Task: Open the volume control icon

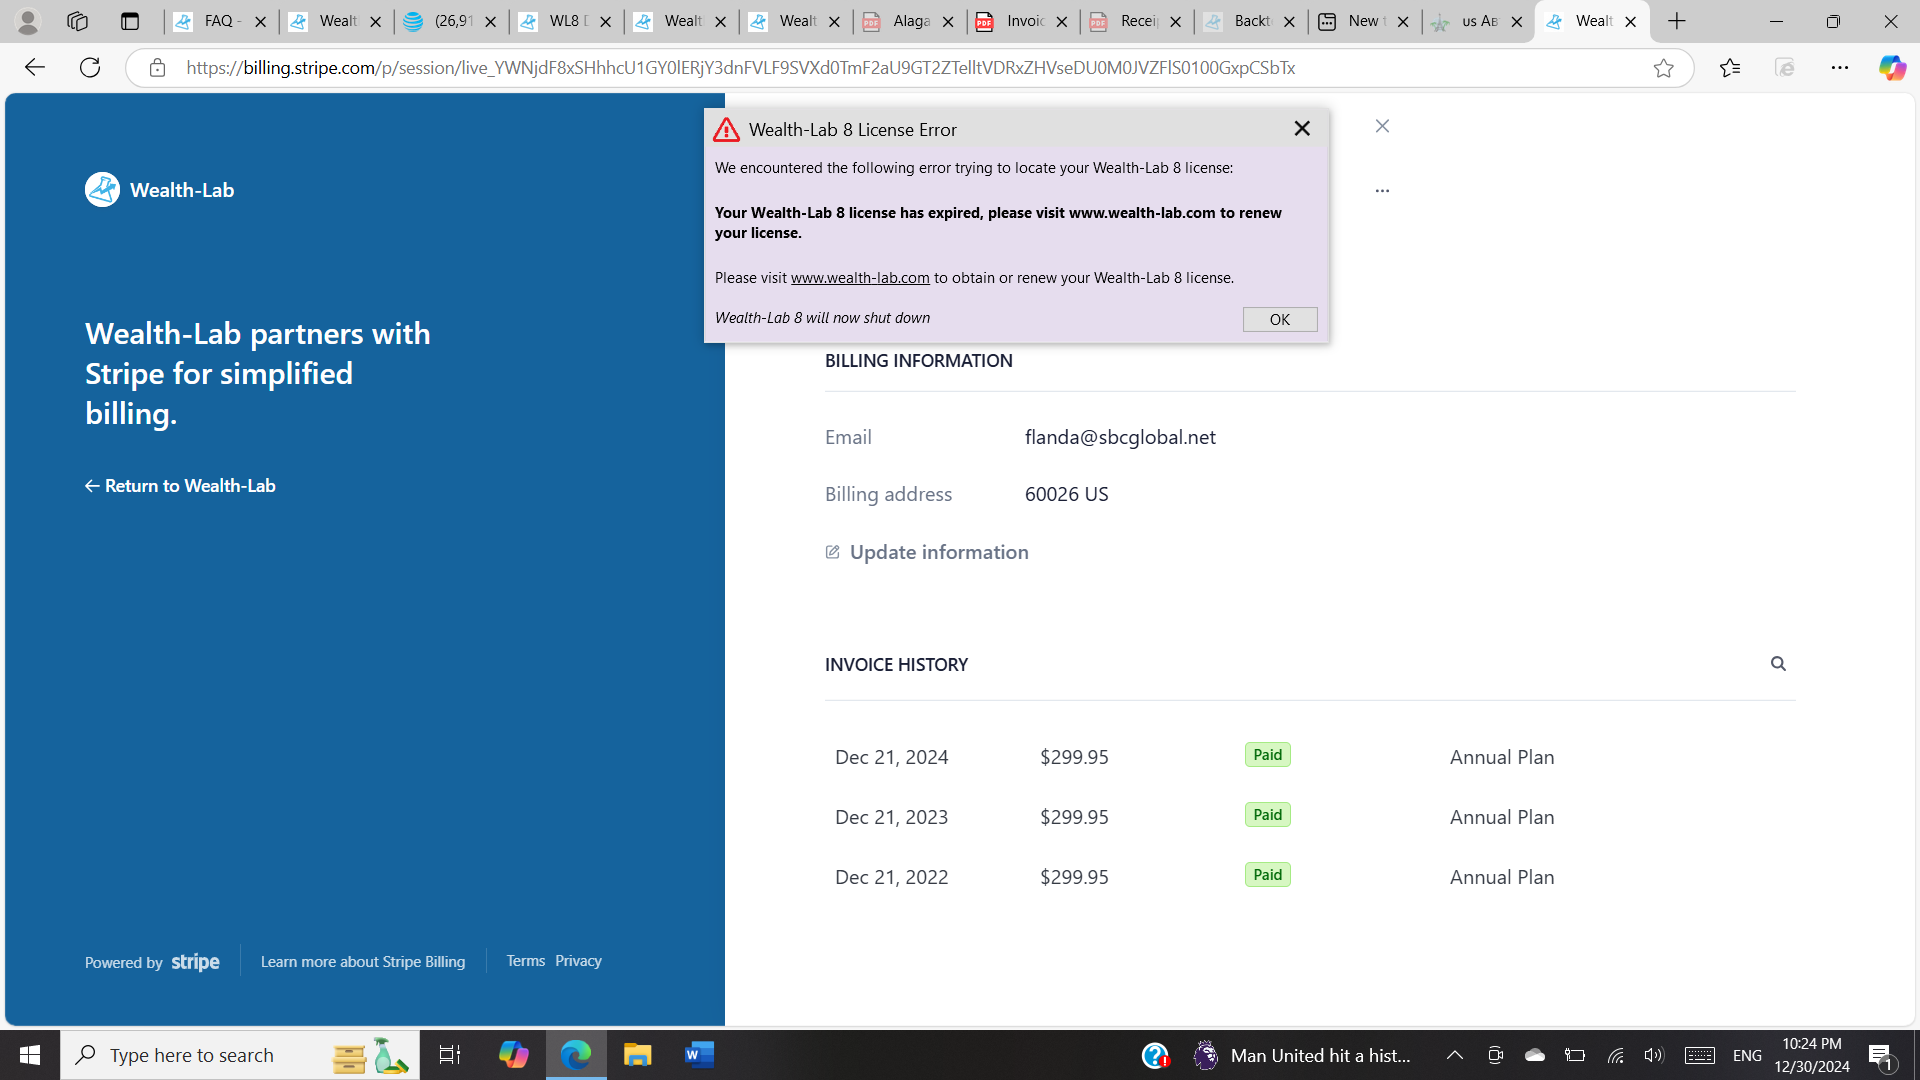Action: 1654,1055
